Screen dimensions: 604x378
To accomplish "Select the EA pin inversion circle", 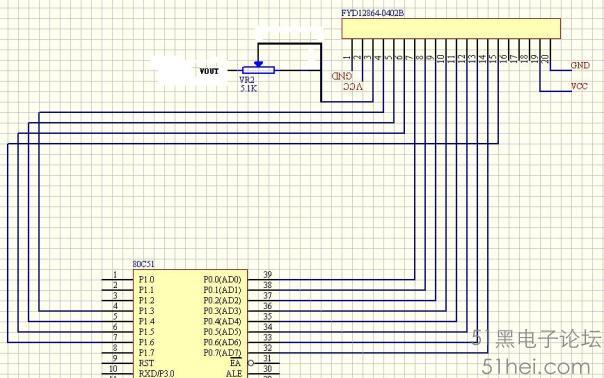I will tap(251, 363).
